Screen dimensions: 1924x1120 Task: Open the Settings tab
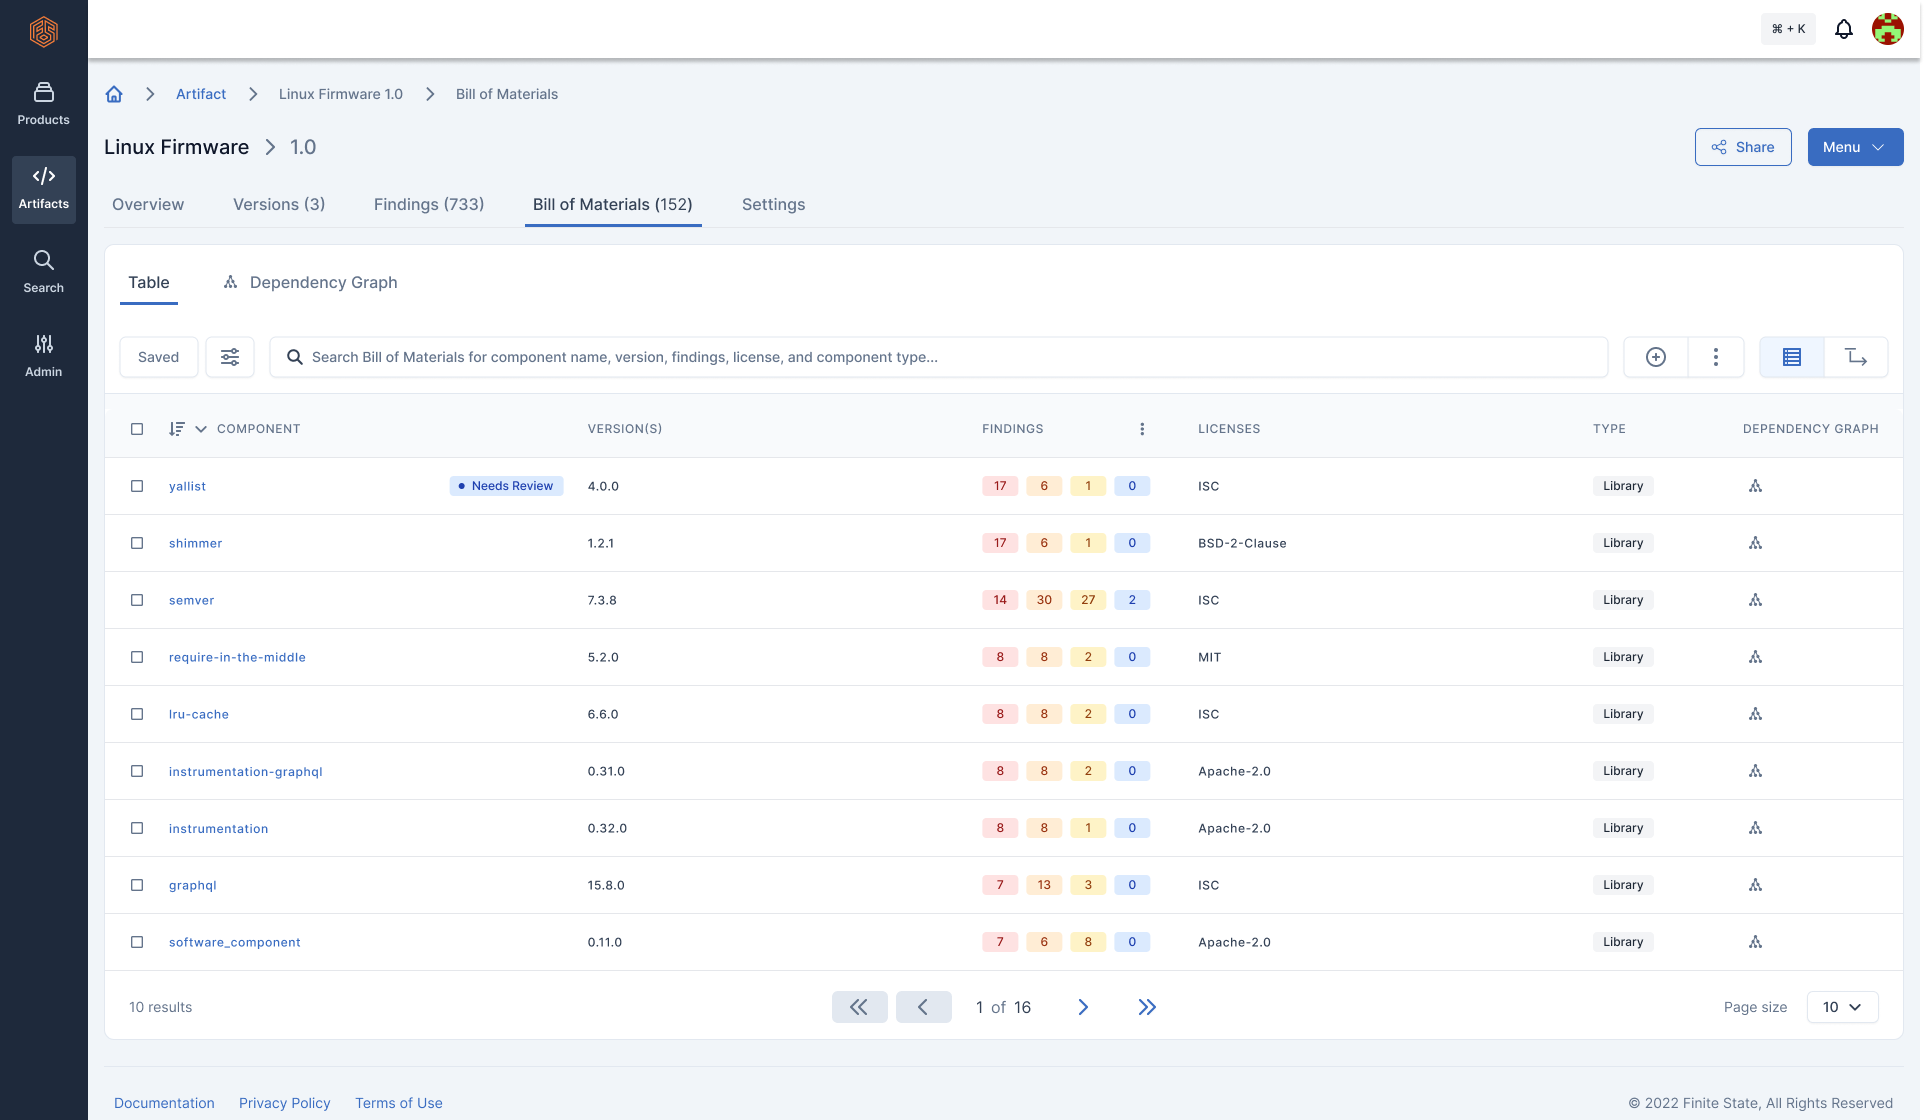[773, 204]
